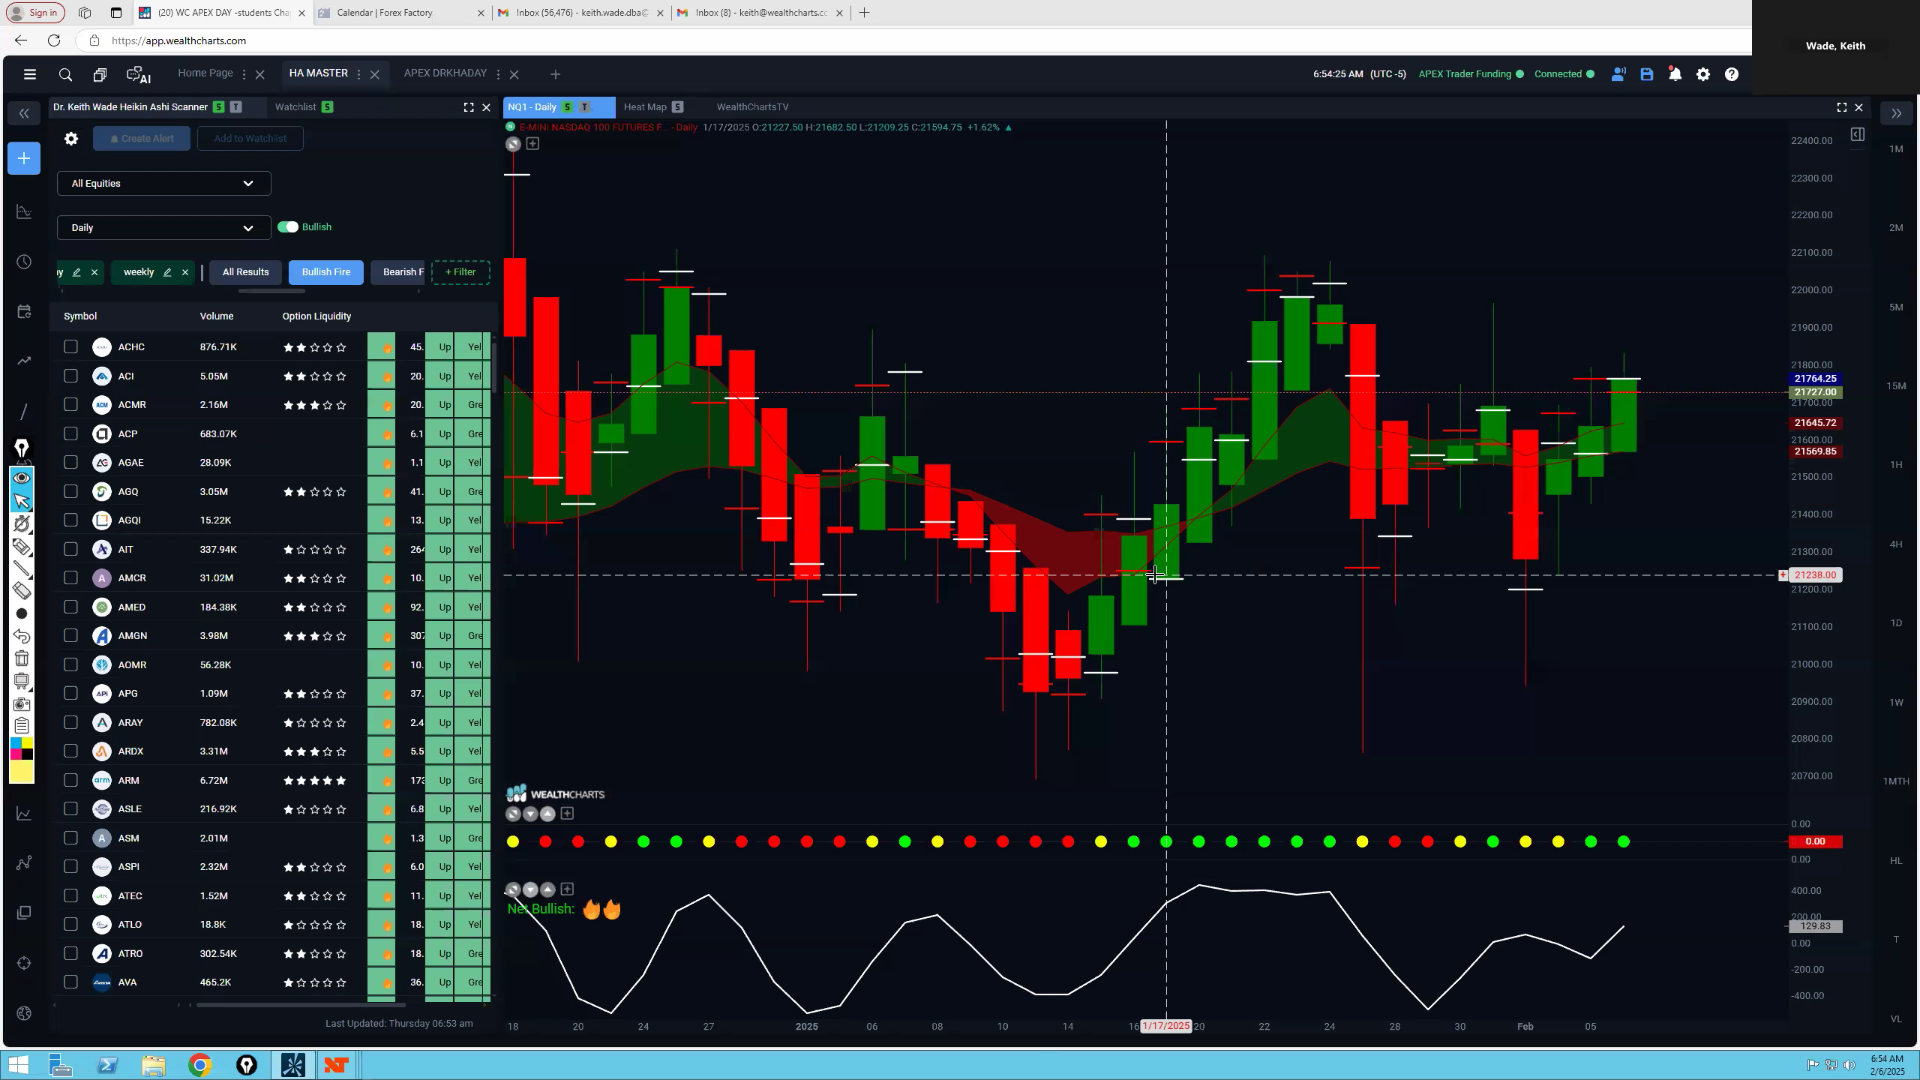Click the camera snapshot tool icon
The width and height of the screenshot is (1920, 1080).
pos(22,703)
